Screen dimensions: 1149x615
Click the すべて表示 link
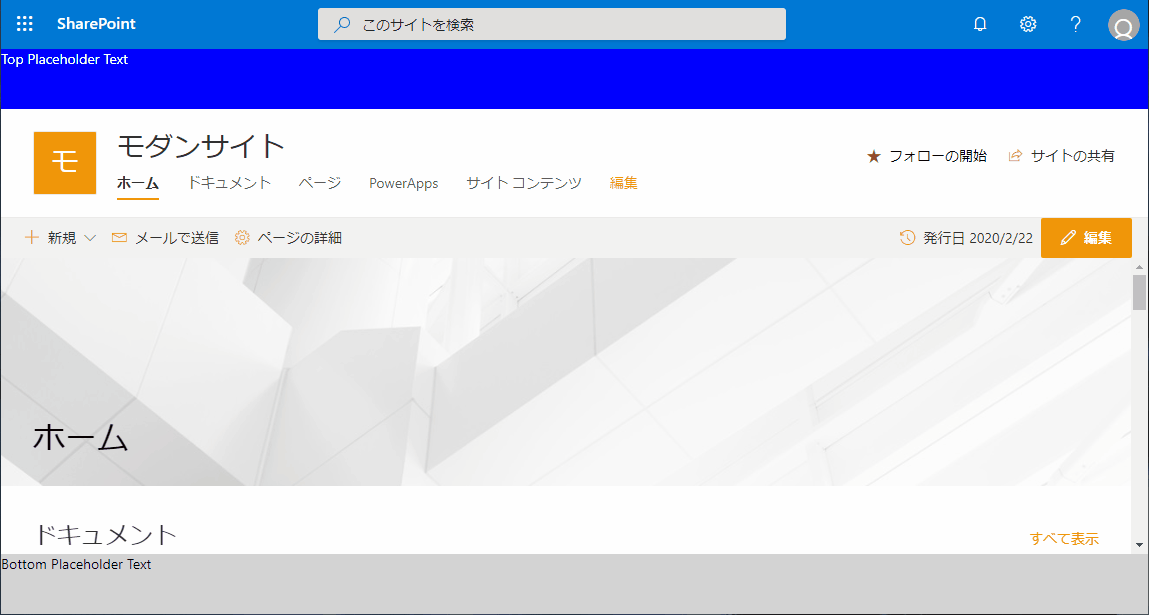point(1064,539)
